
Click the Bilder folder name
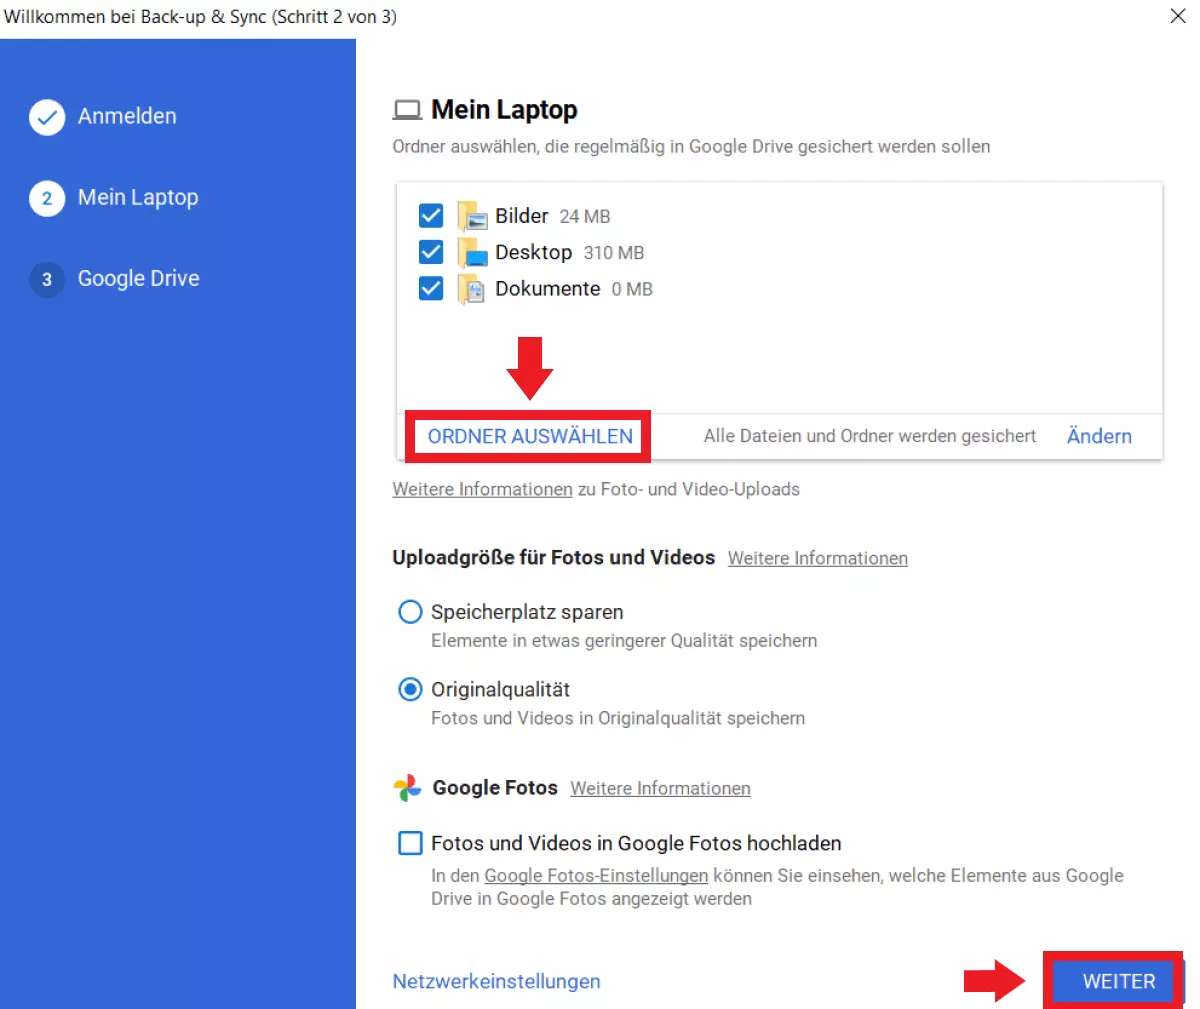coord(522,216)
